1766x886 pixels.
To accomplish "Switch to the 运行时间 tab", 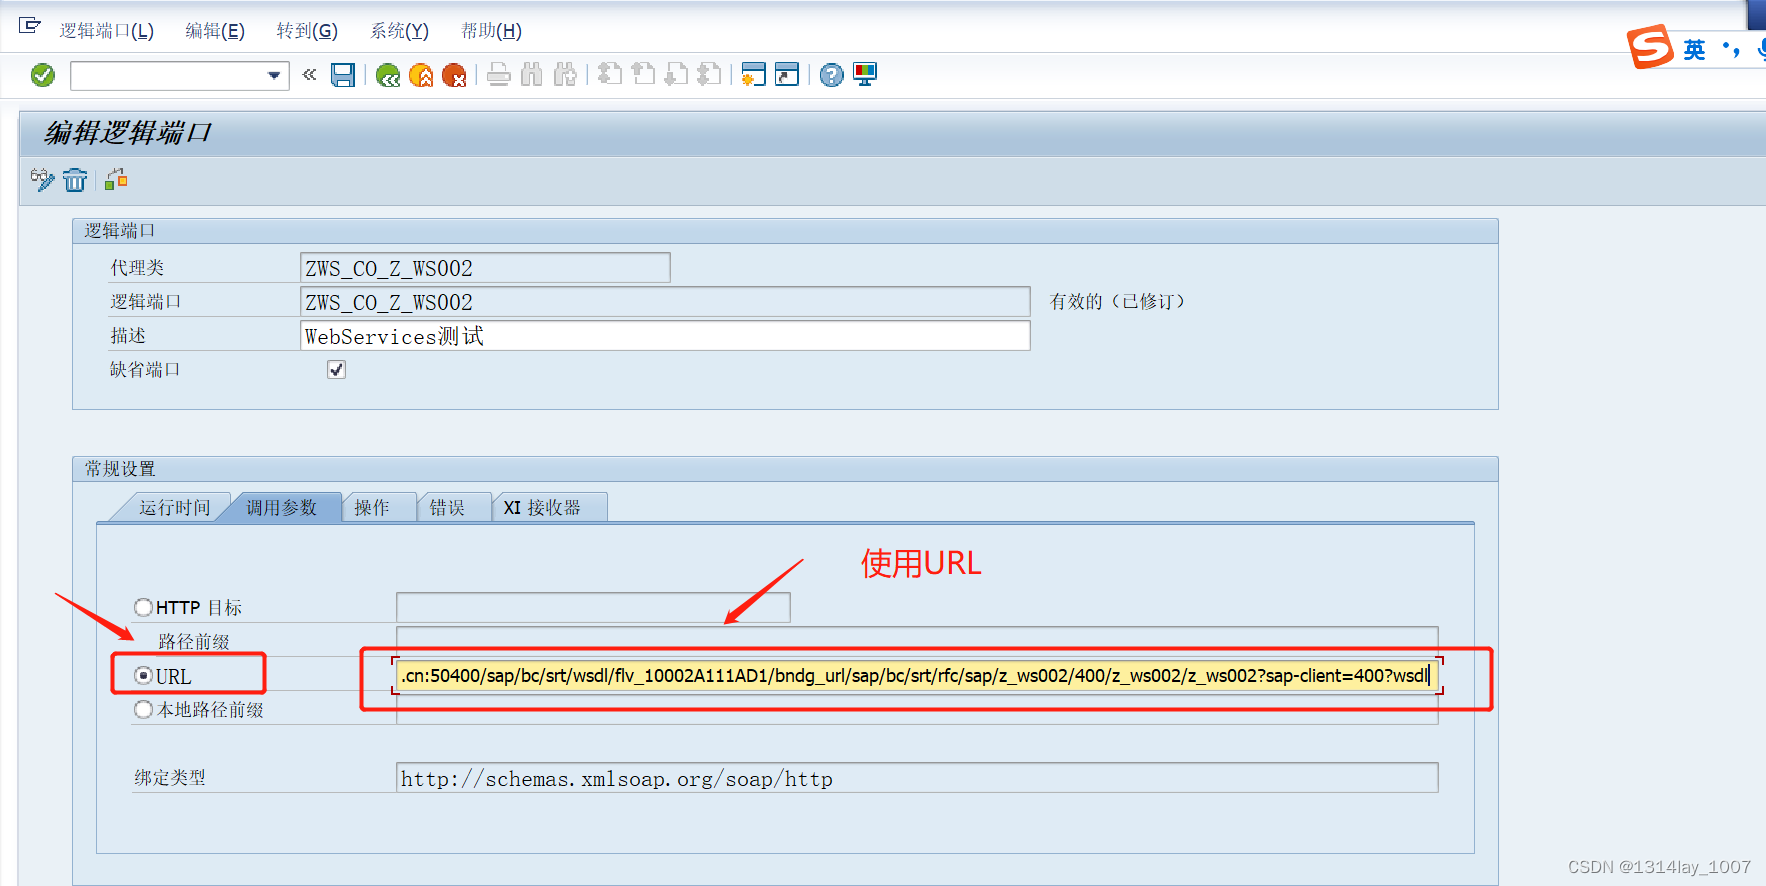I will [x=174, y=508].
